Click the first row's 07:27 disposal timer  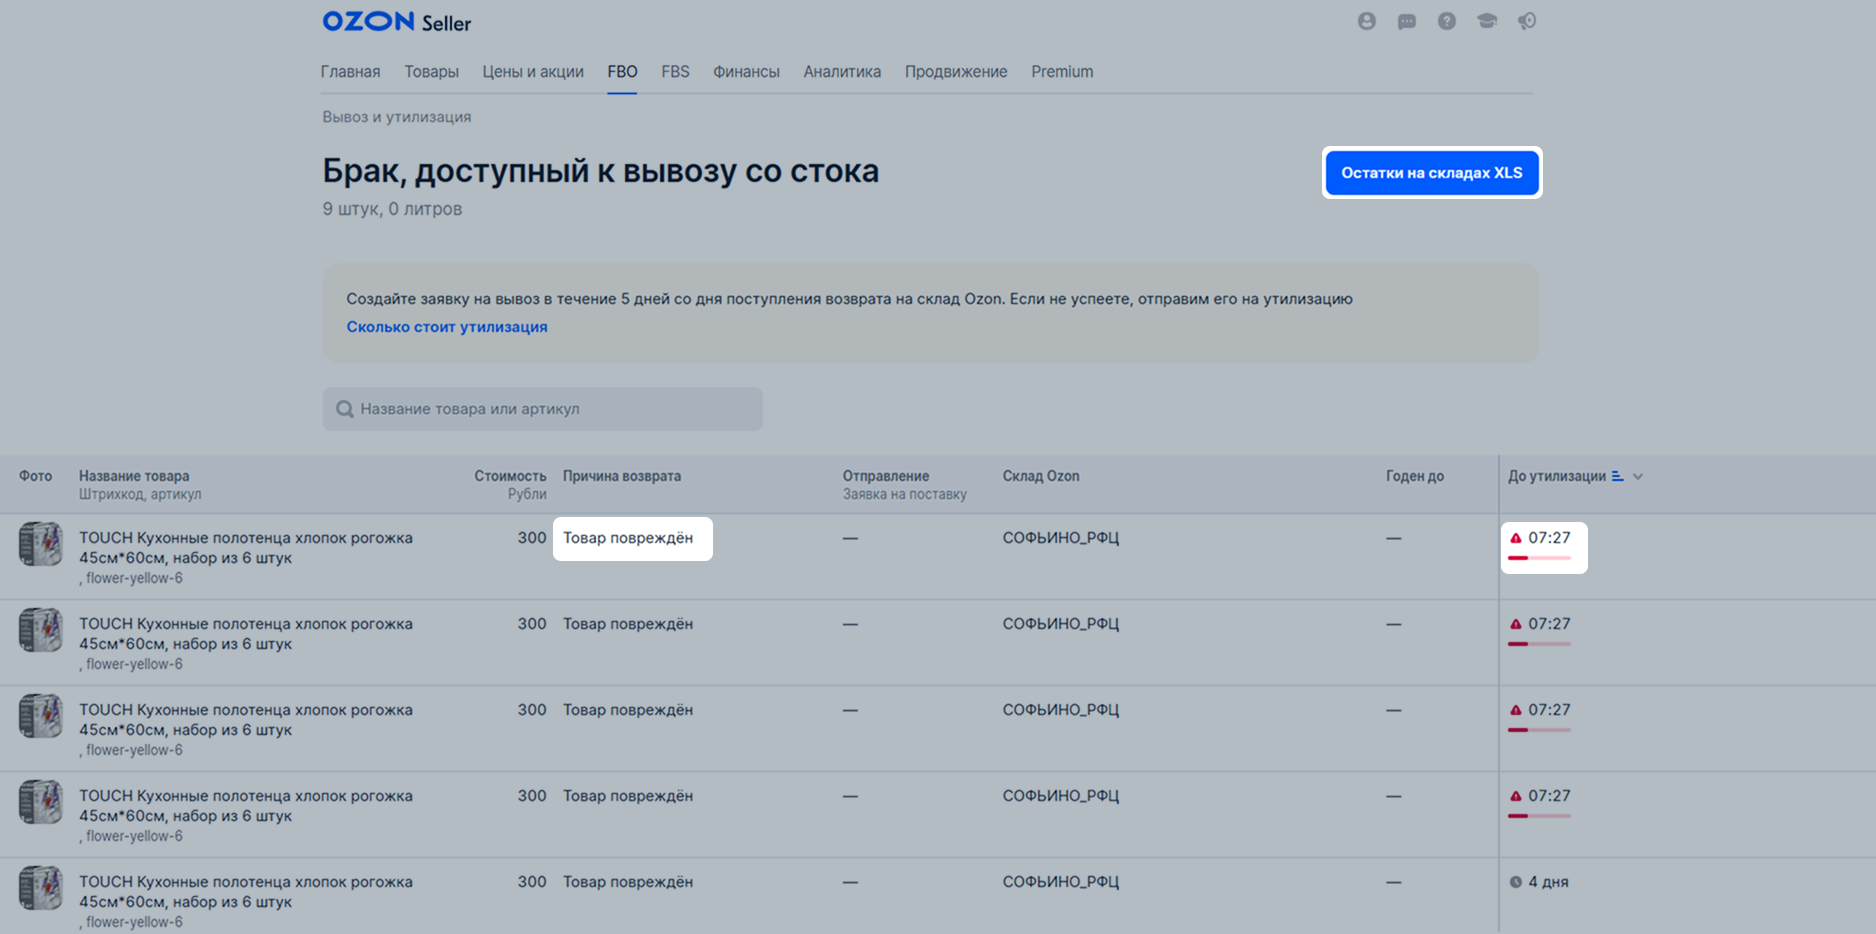point(1549,538)
